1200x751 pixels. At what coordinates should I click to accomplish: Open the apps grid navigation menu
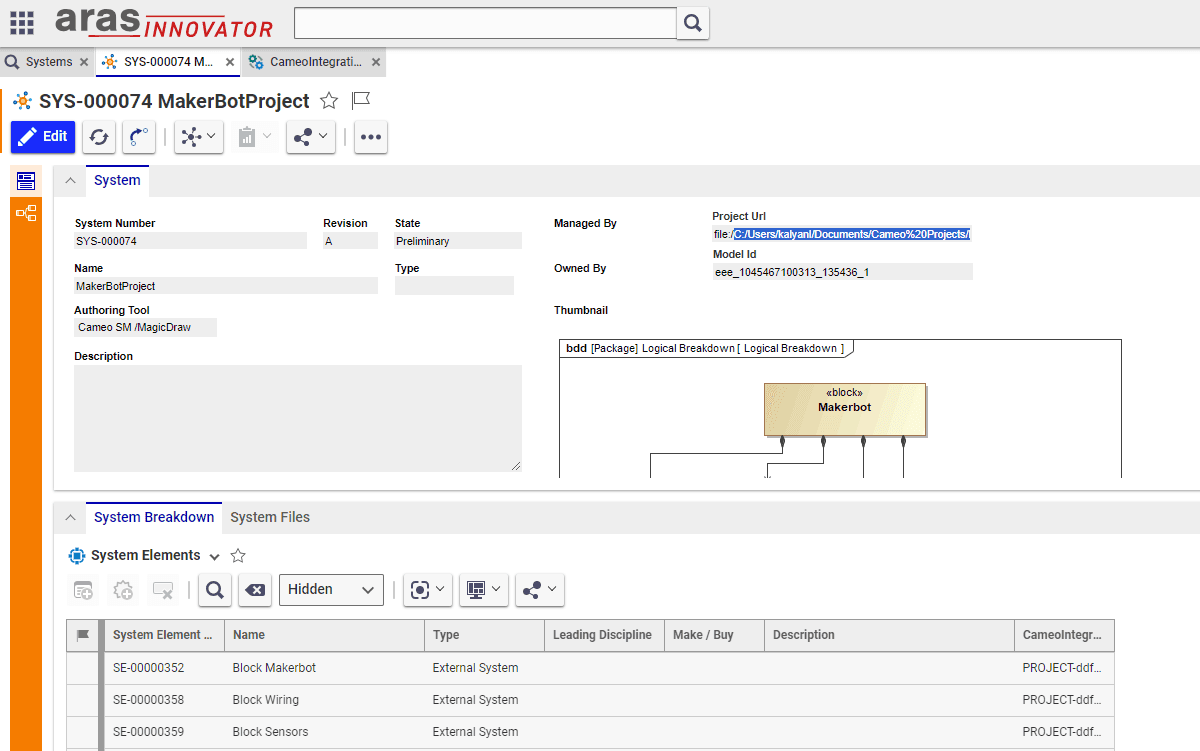click(21, 22)
